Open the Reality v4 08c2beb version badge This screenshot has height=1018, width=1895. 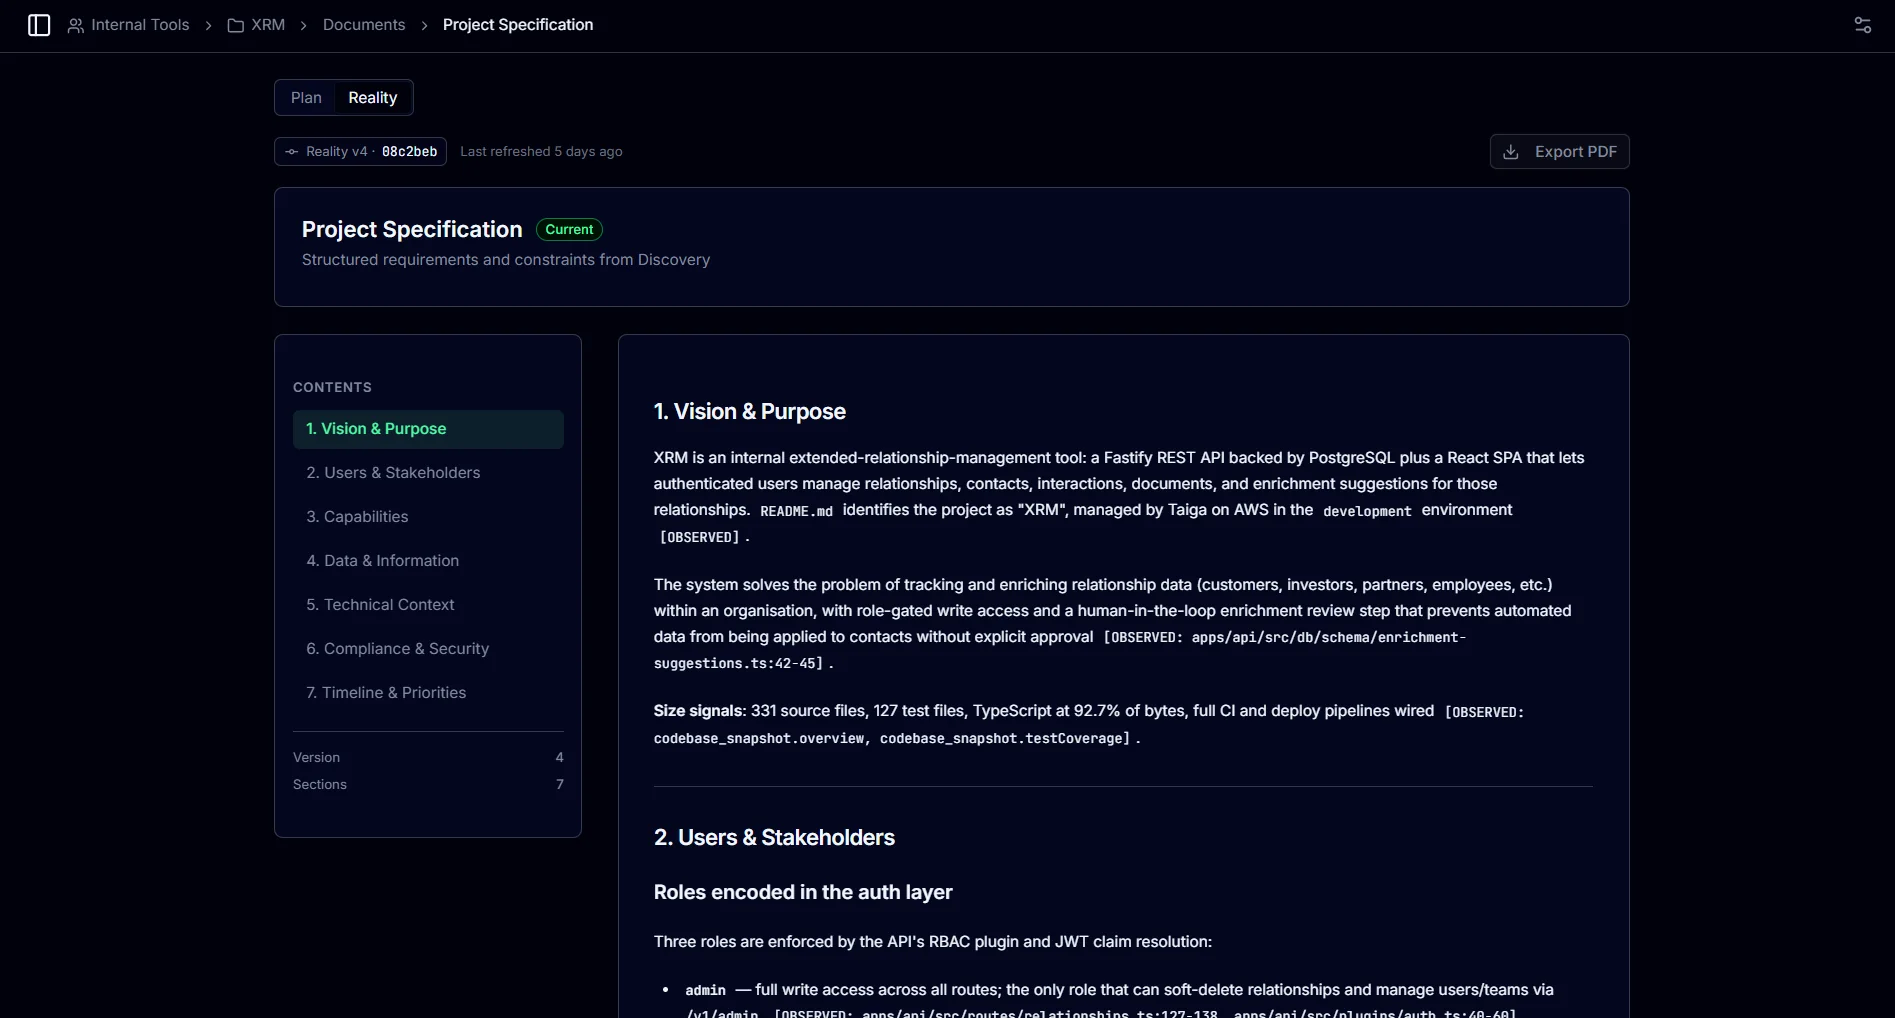pos(360,152)
